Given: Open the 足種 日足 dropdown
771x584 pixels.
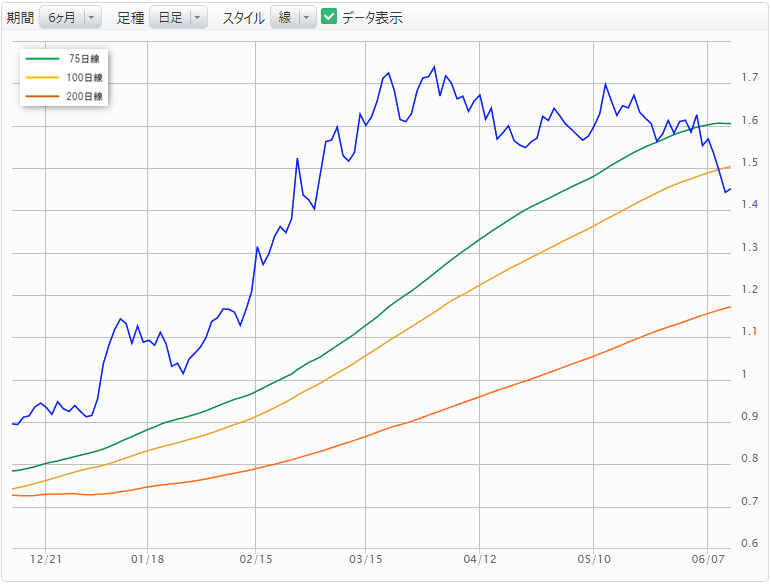Looking at the screenshot, I should 178,18.
